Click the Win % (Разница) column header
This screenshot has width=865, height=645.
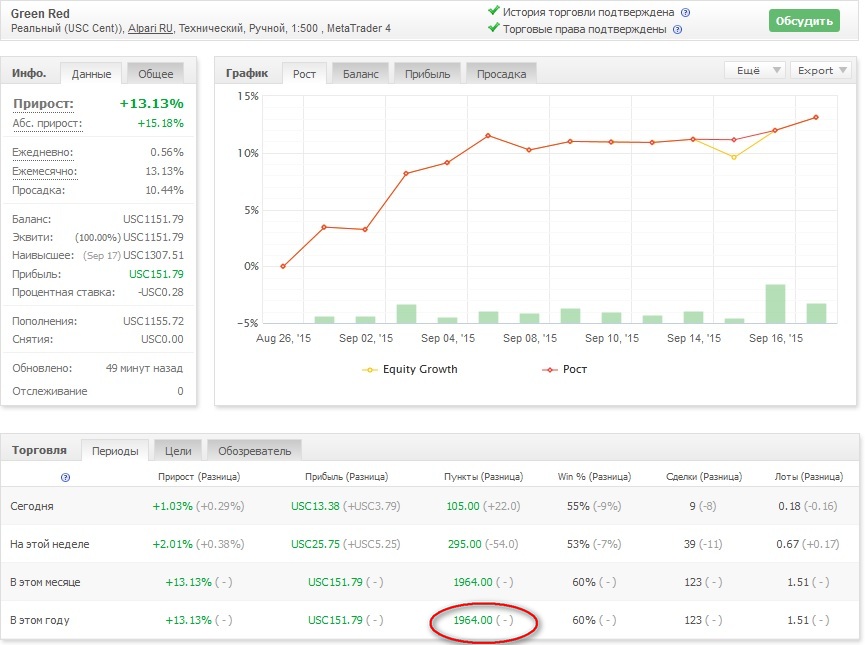click(594, 477)
